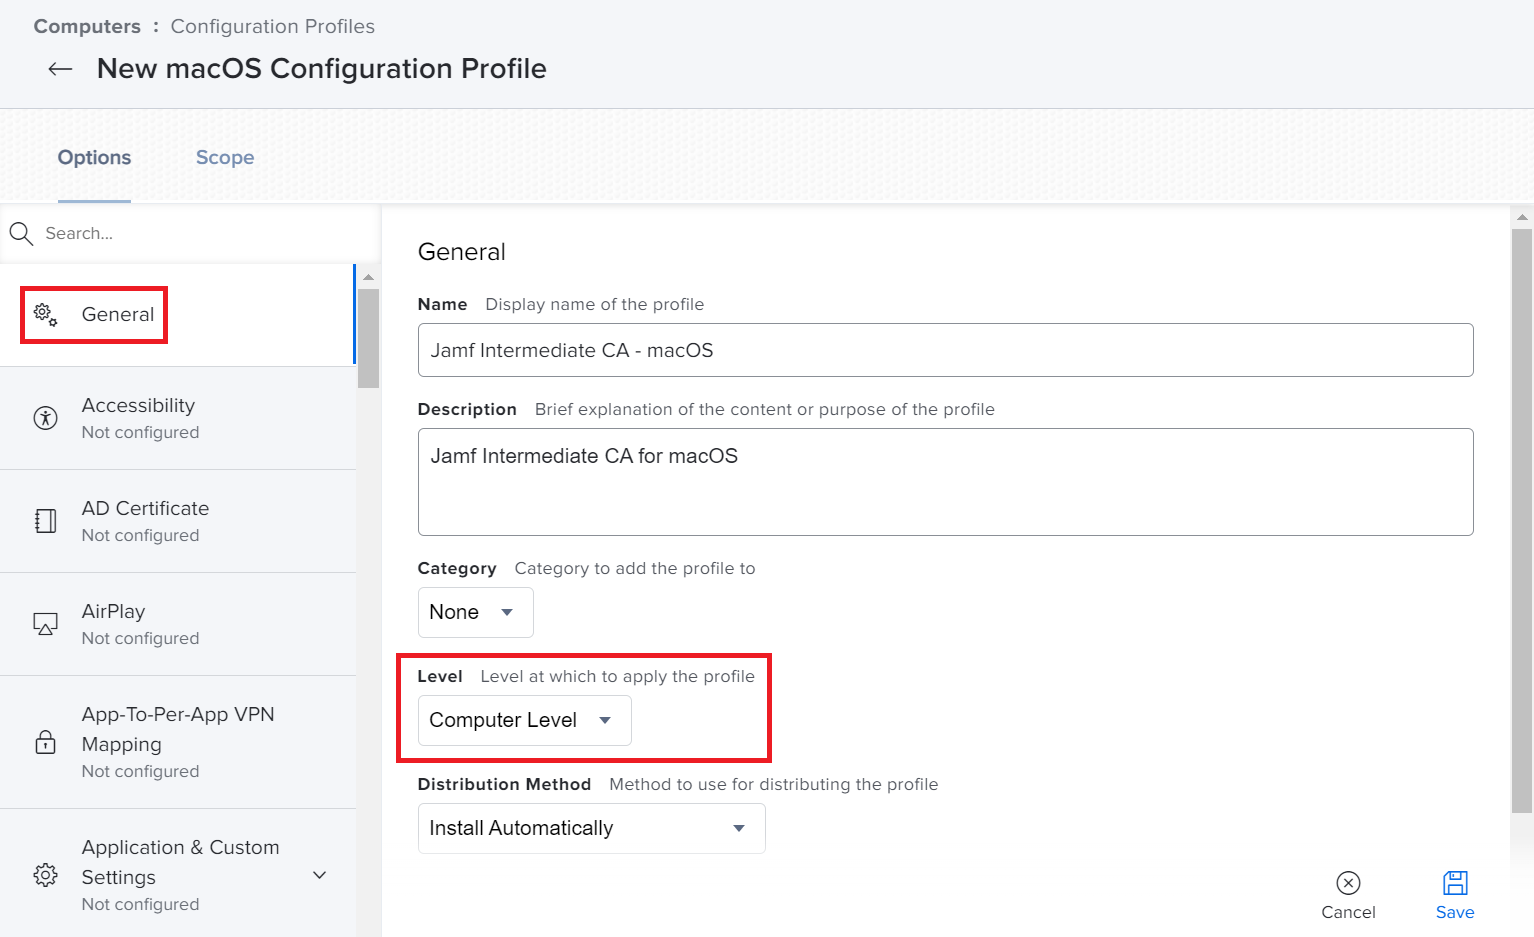1534x937 pixels.
Task: Click 'Not configured' under AirPlay
Action: tap(140, 638)
